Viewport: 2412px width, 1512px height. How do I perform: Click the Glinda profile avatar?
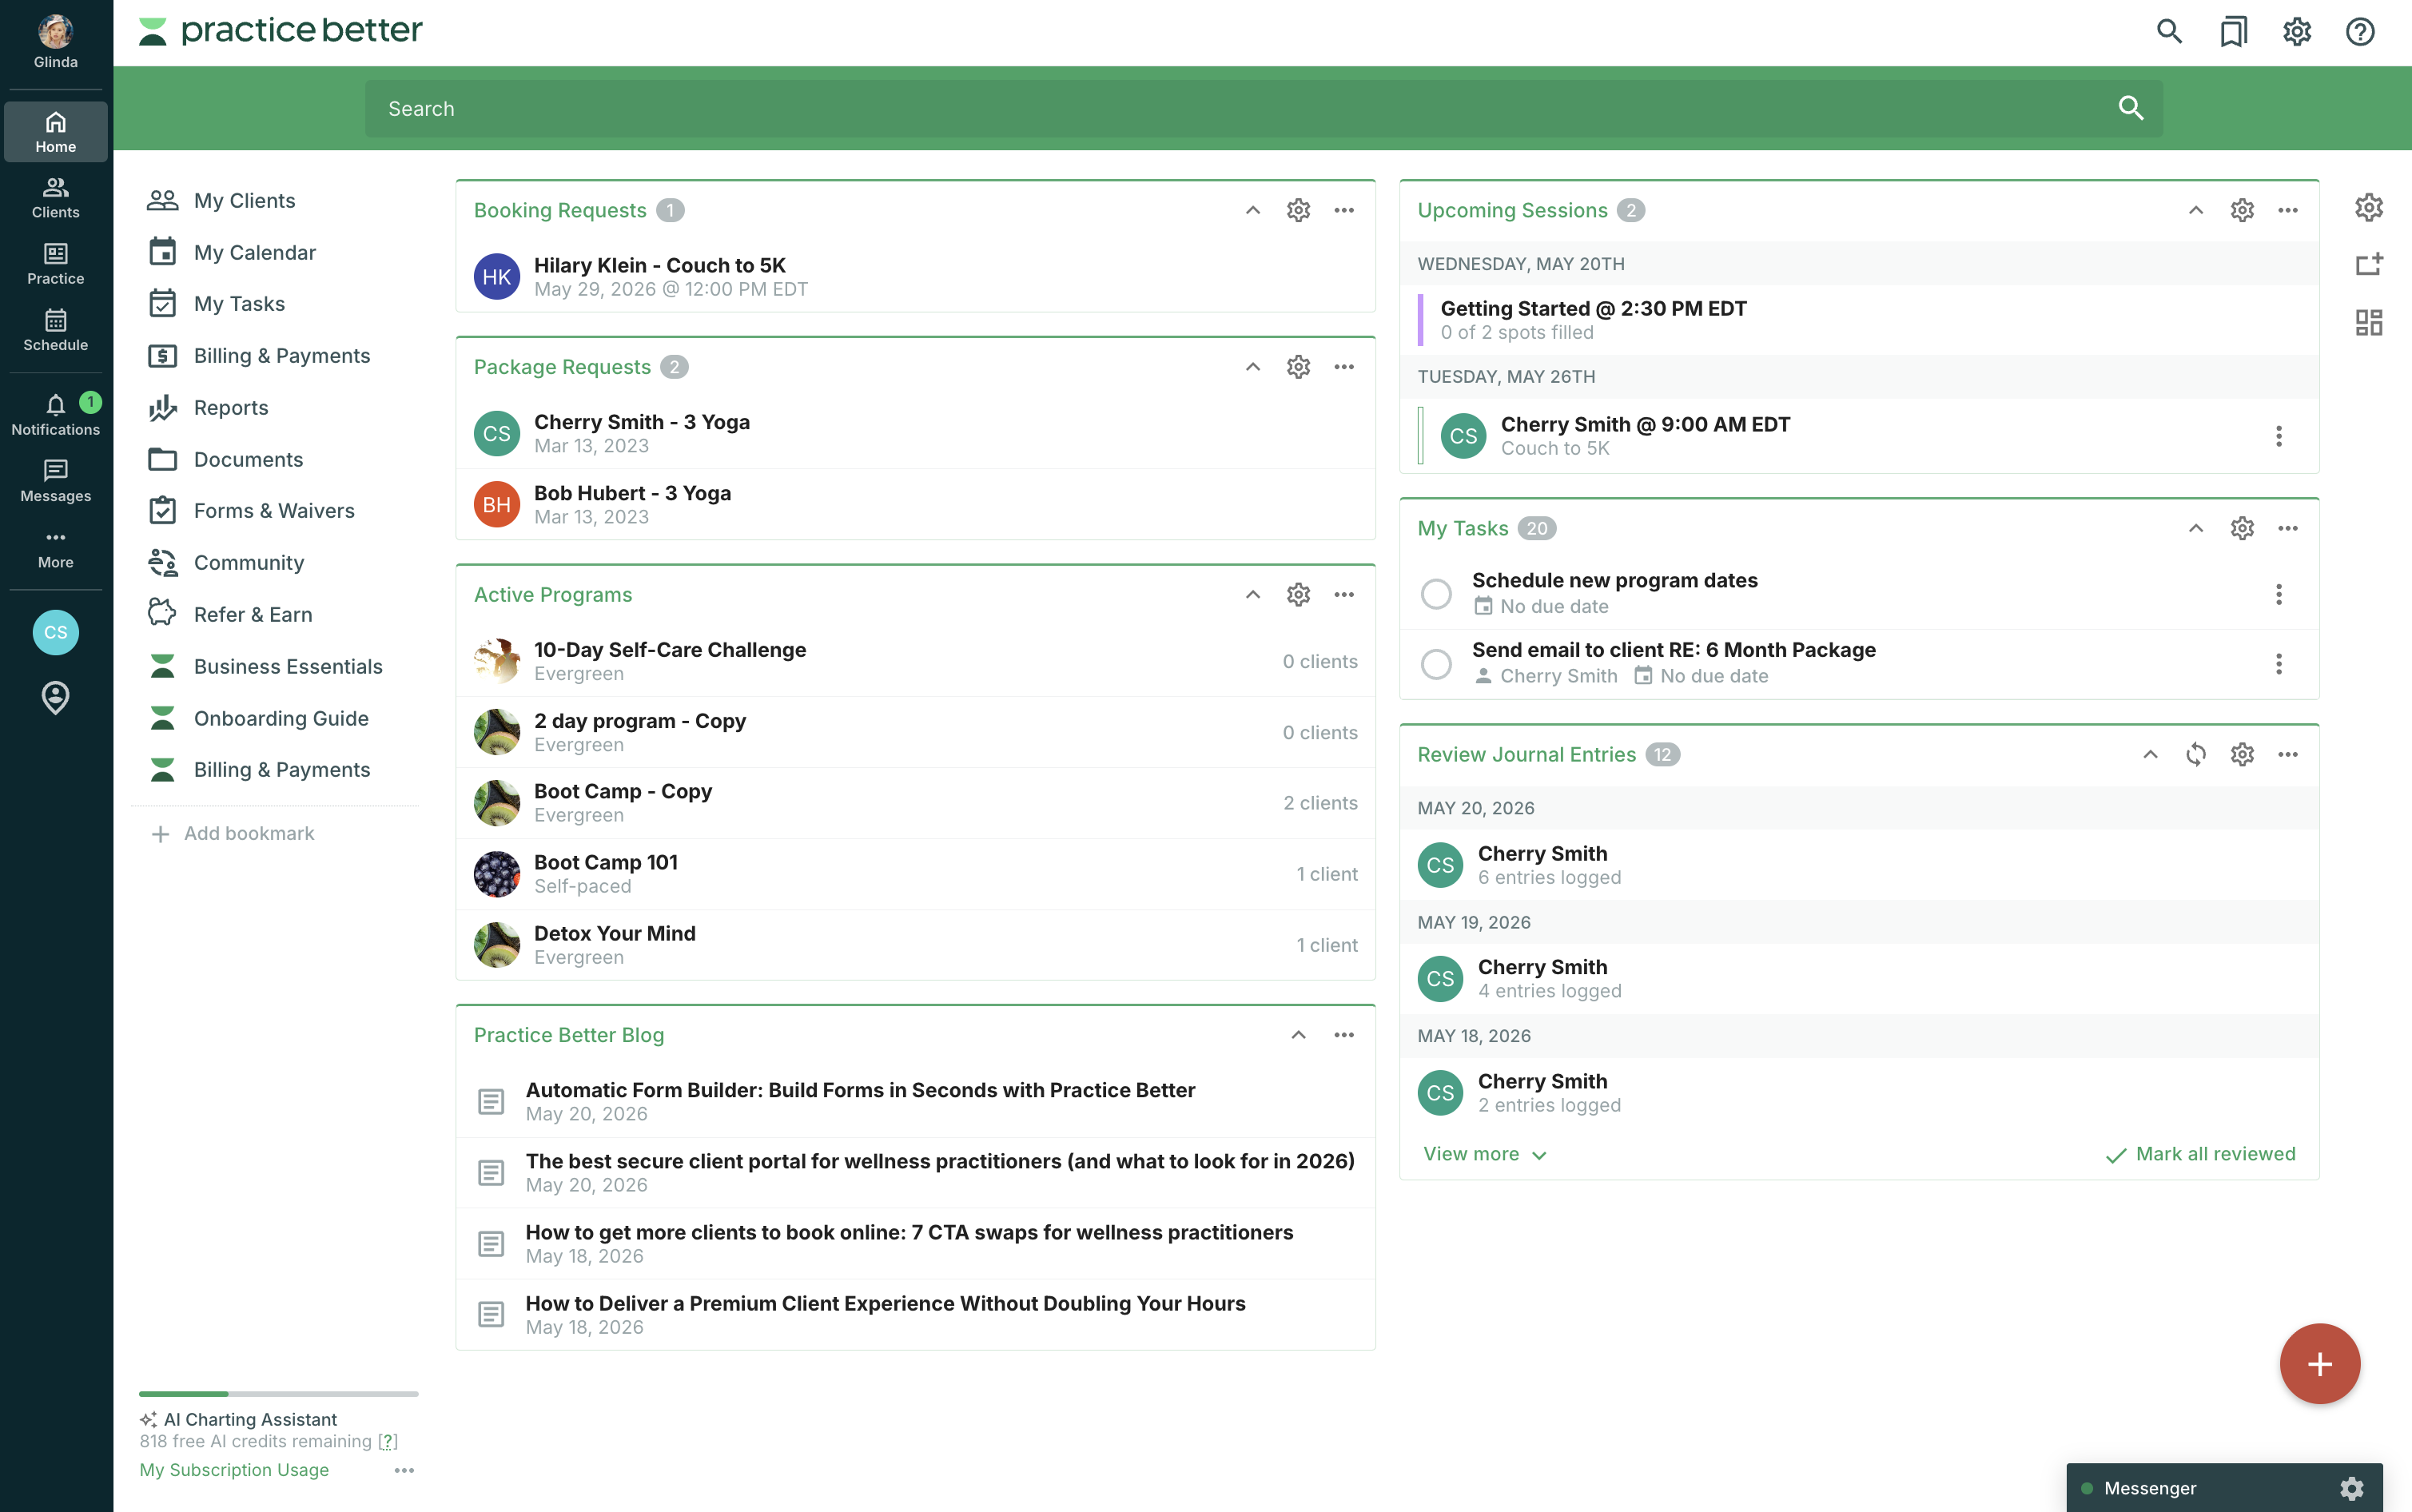point(55,31)
